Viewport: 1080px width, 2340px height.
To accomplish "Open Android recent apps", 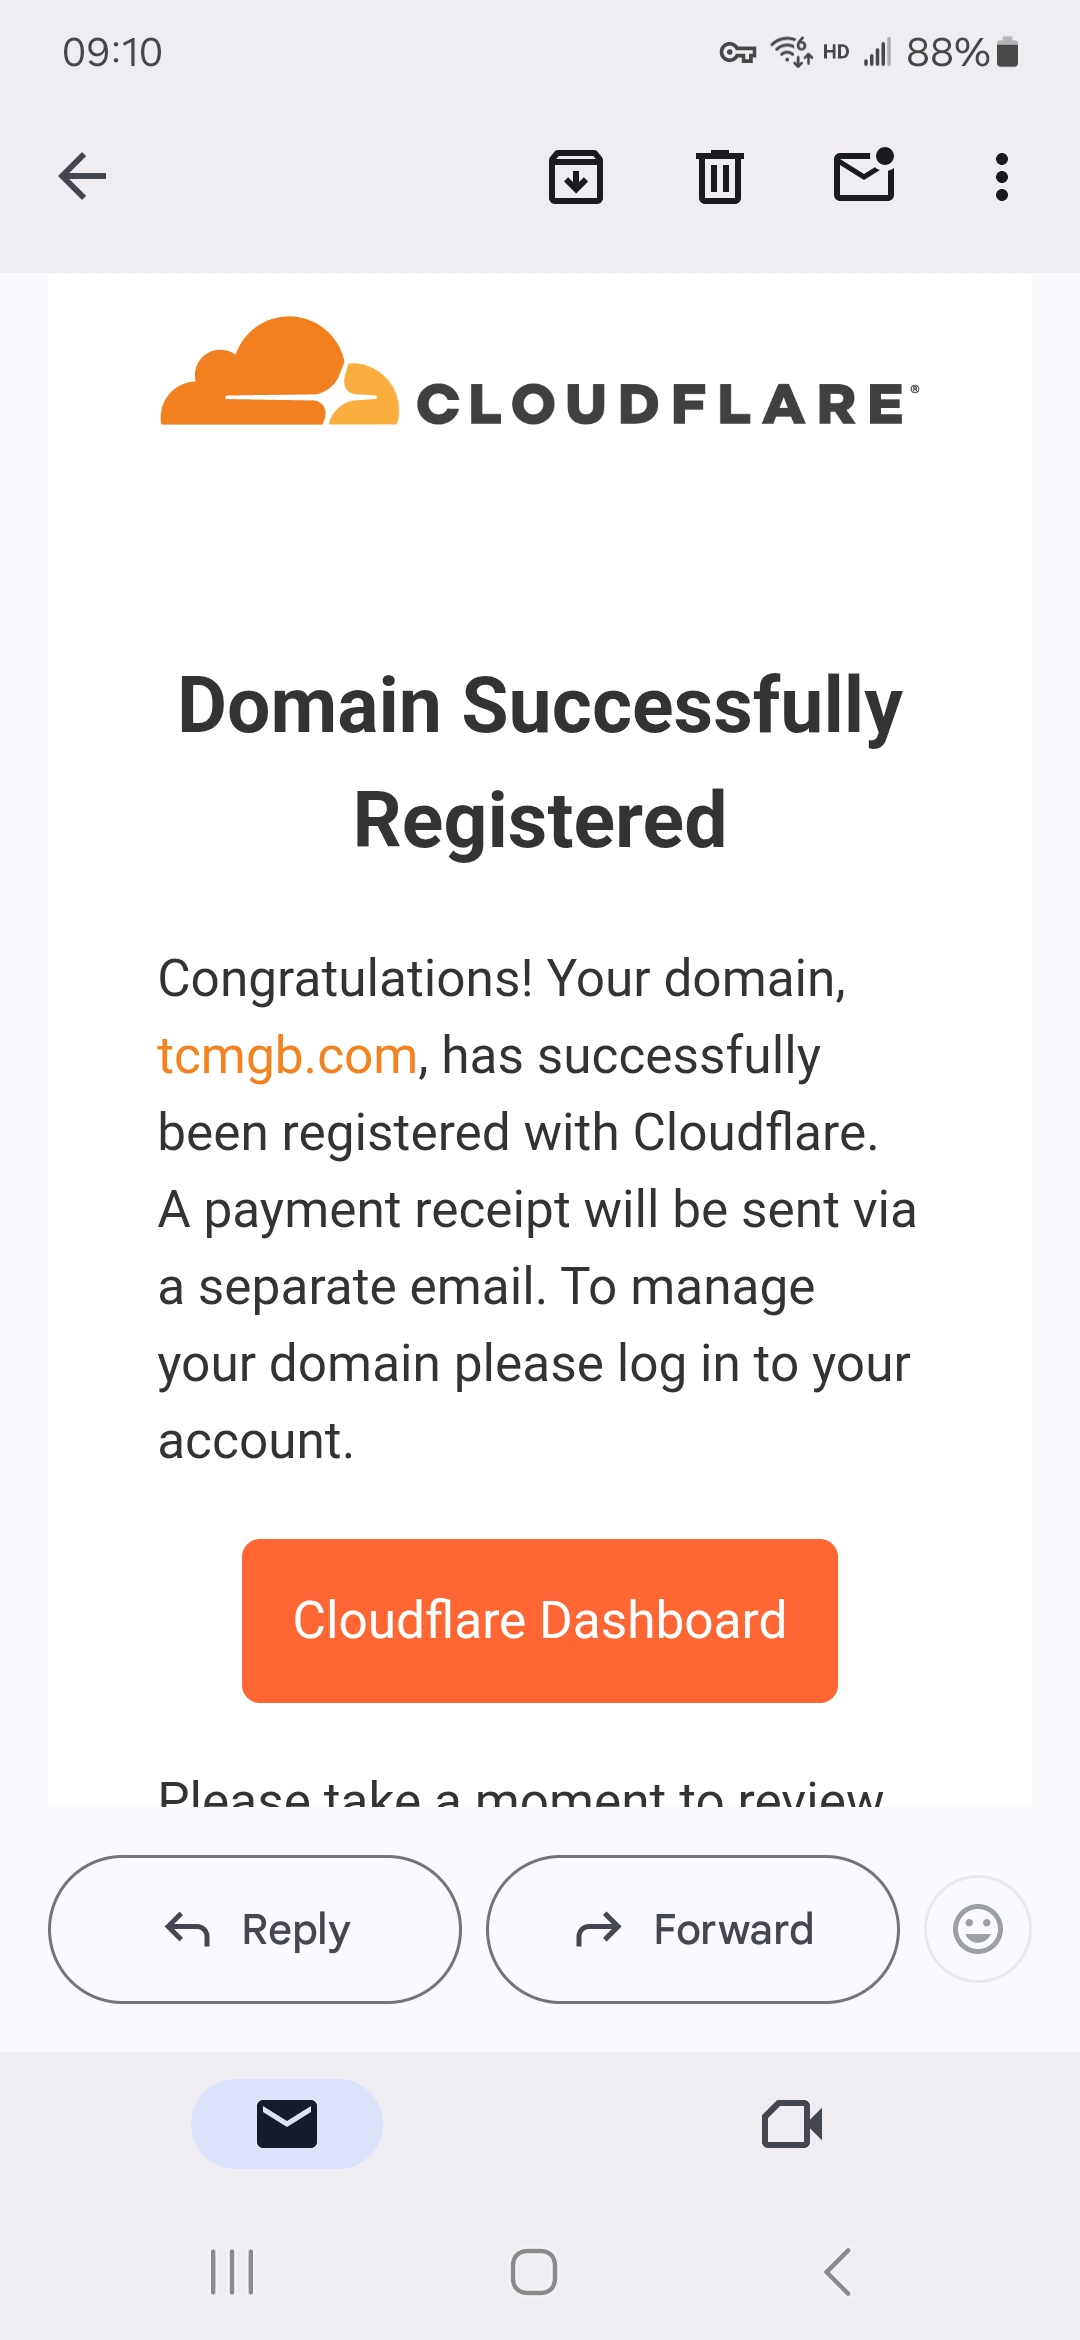I will click(232, 2272).
